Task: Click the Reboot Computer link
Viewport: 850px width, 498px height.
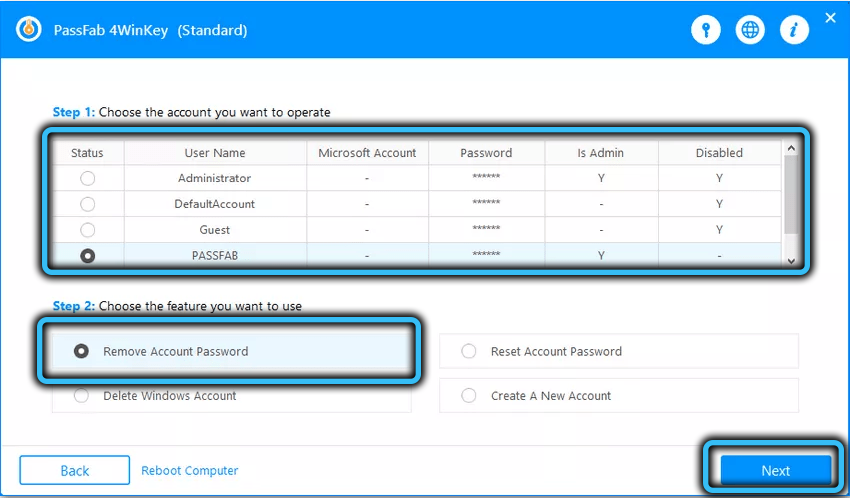Action: click(190, 470)
